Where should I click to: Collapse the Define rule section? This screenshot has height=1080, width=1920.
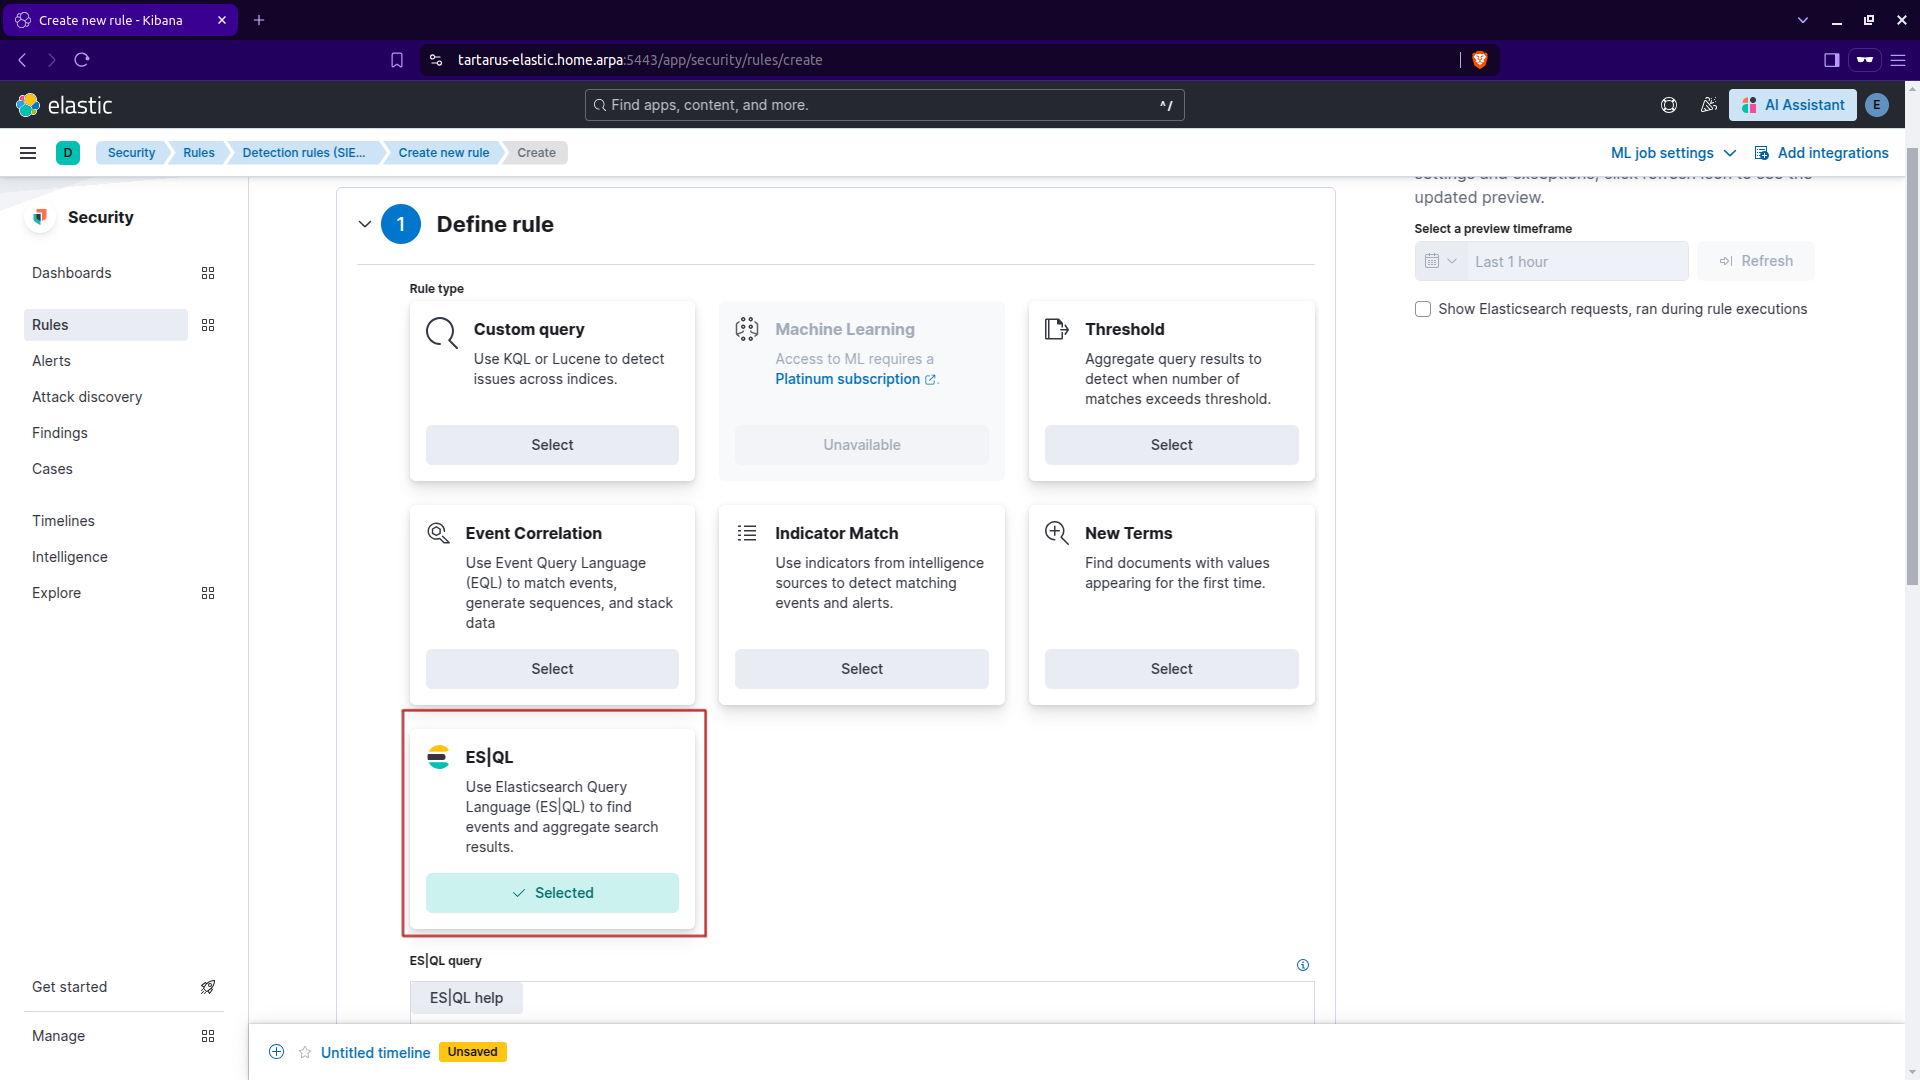pos(365,224)
